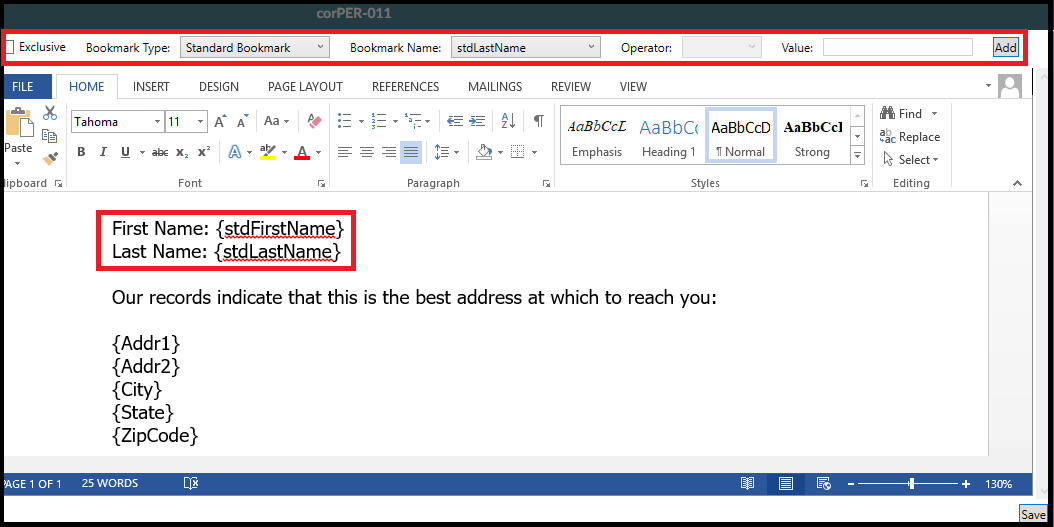Open font size dropdown
Viewport: 1054px width, 527px height.
[201, 122]
